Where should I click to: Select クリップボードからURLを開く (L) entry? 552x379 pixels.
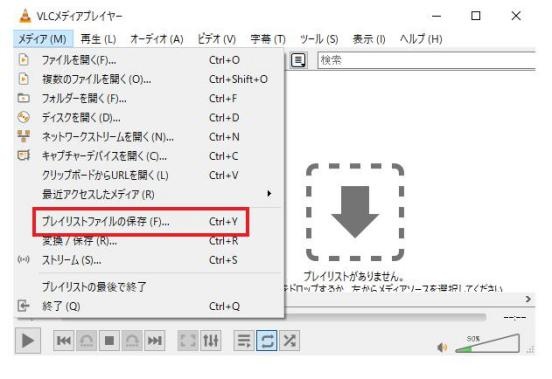149,175
